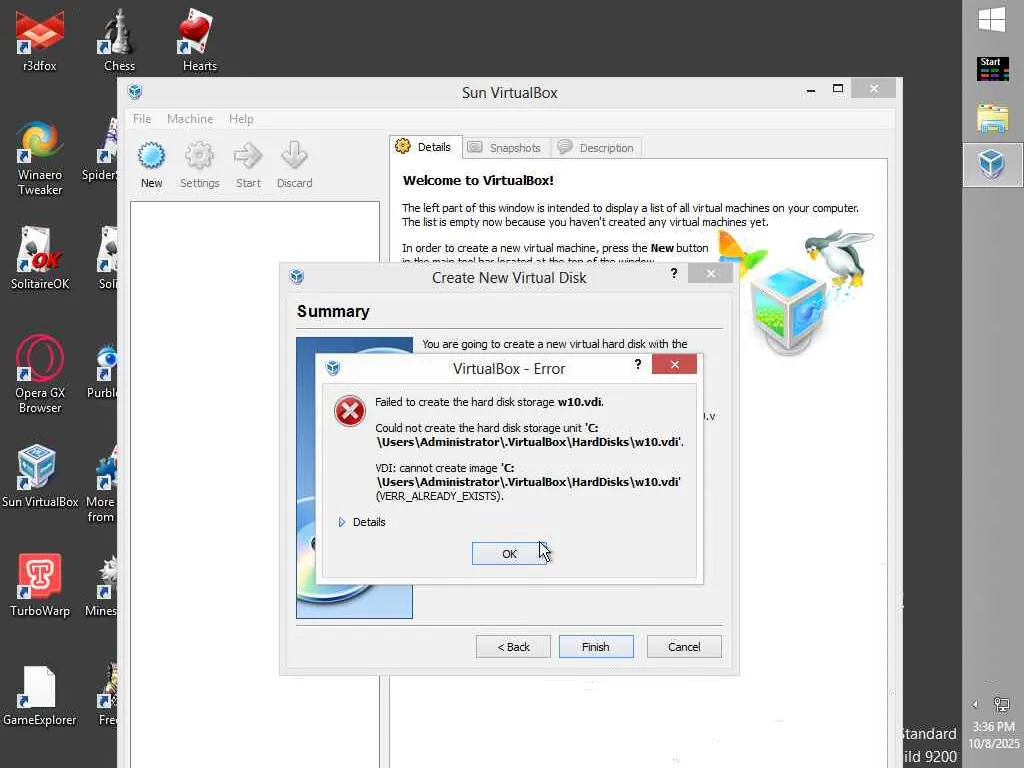Open the Hearts desktop shortcut
1024x768 pixels.
pyautogui.click(x=199, y=40)
